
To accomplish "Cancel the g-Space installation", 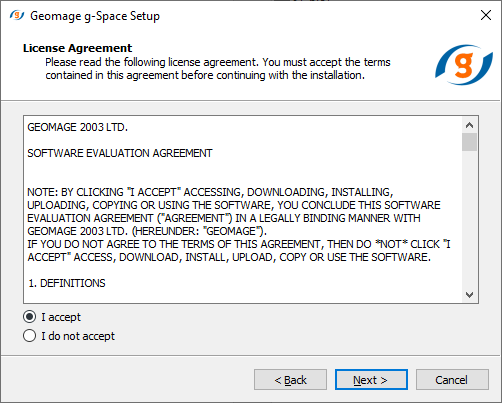I will (x=452, y=380).
